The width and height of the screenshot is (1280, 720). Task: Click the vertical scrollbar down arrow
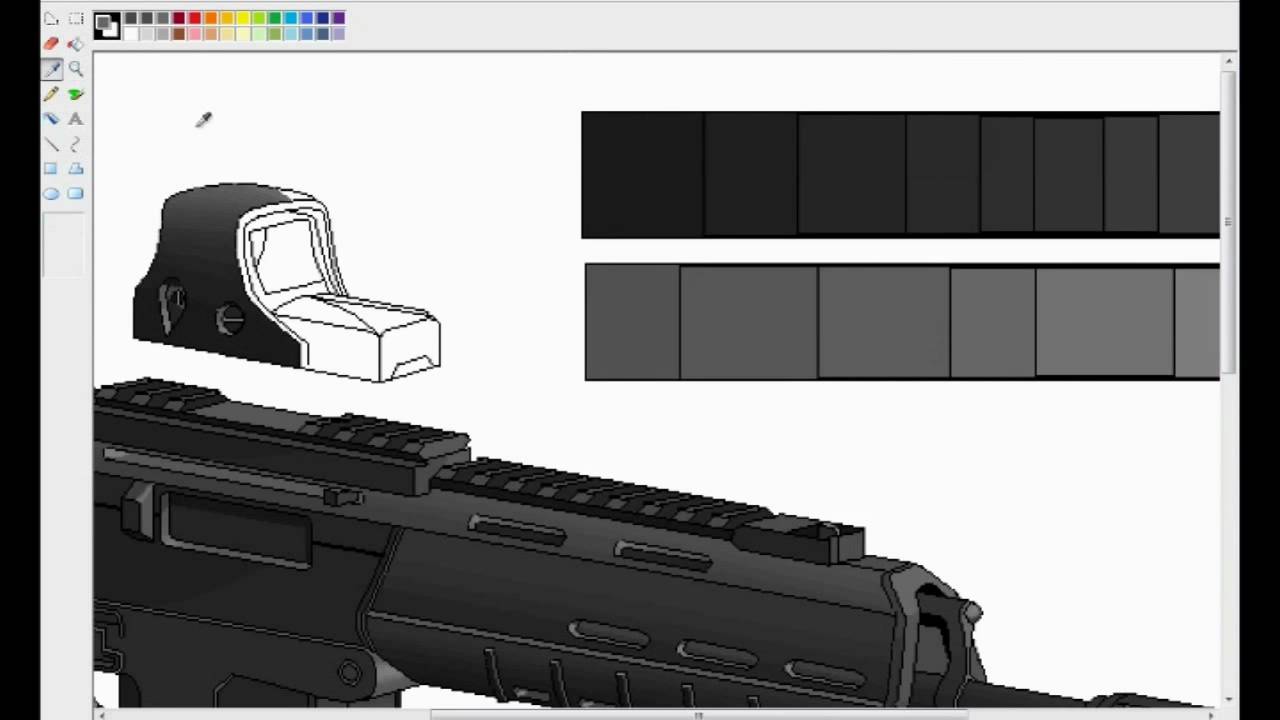point(1228,700)
